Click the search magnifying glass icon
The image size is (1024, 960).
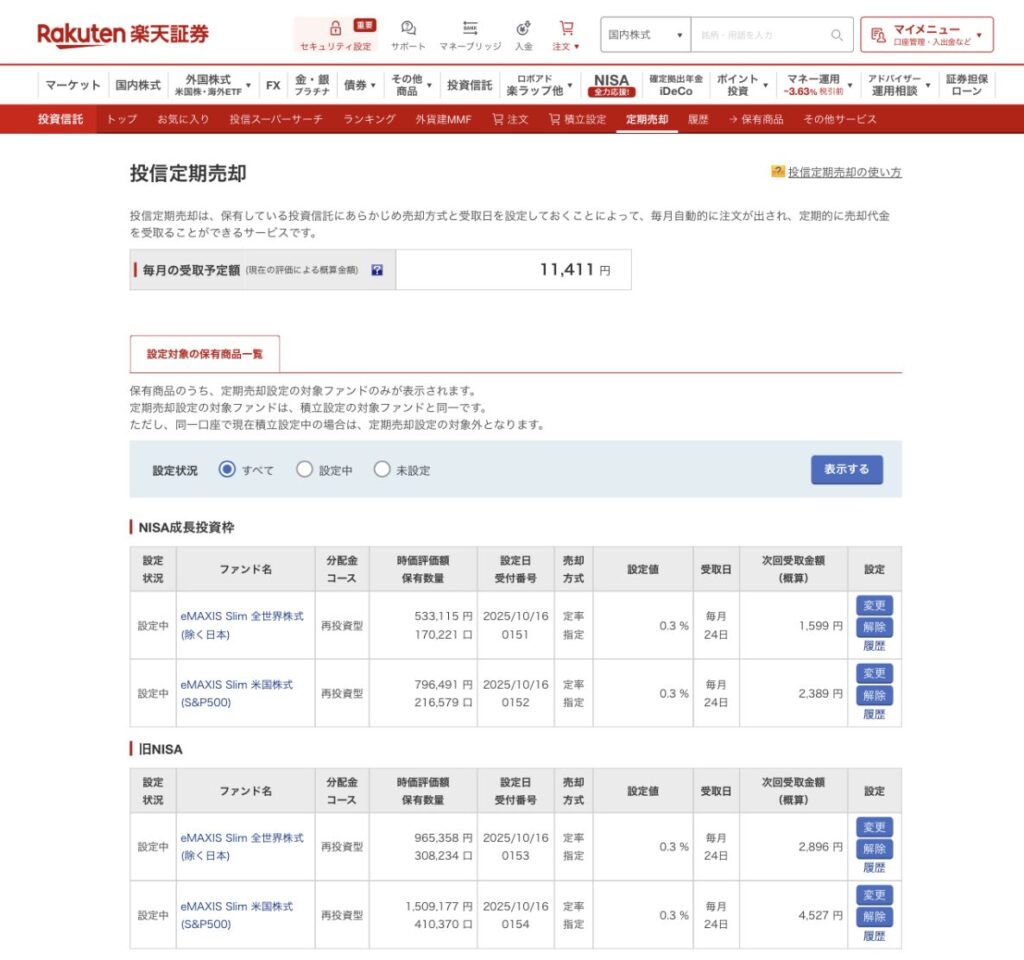point(836,35)
